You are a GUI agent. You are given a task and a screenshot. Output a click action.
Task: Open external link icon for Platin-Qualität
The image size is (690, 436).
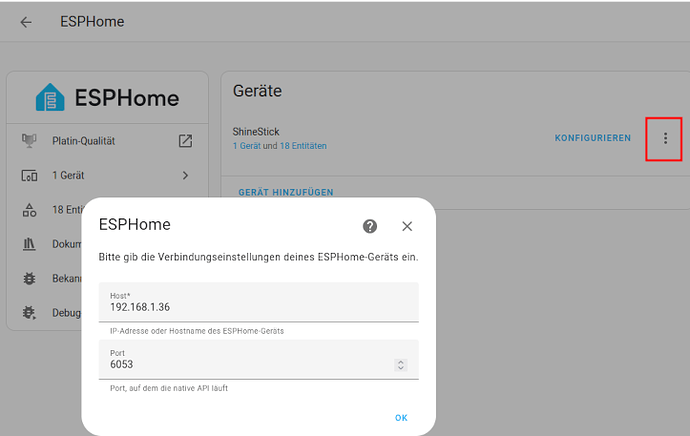point(185,141)
